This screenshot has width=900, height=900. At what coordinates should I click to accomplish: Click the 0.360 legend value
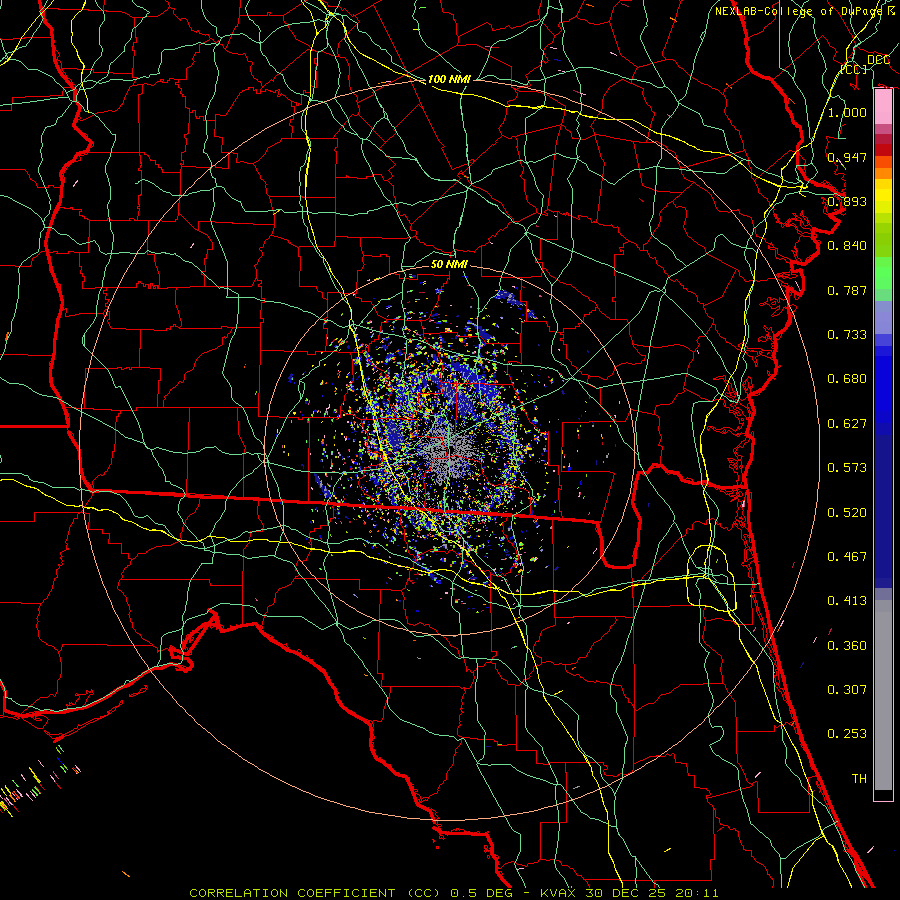click(x=847, y=646)
